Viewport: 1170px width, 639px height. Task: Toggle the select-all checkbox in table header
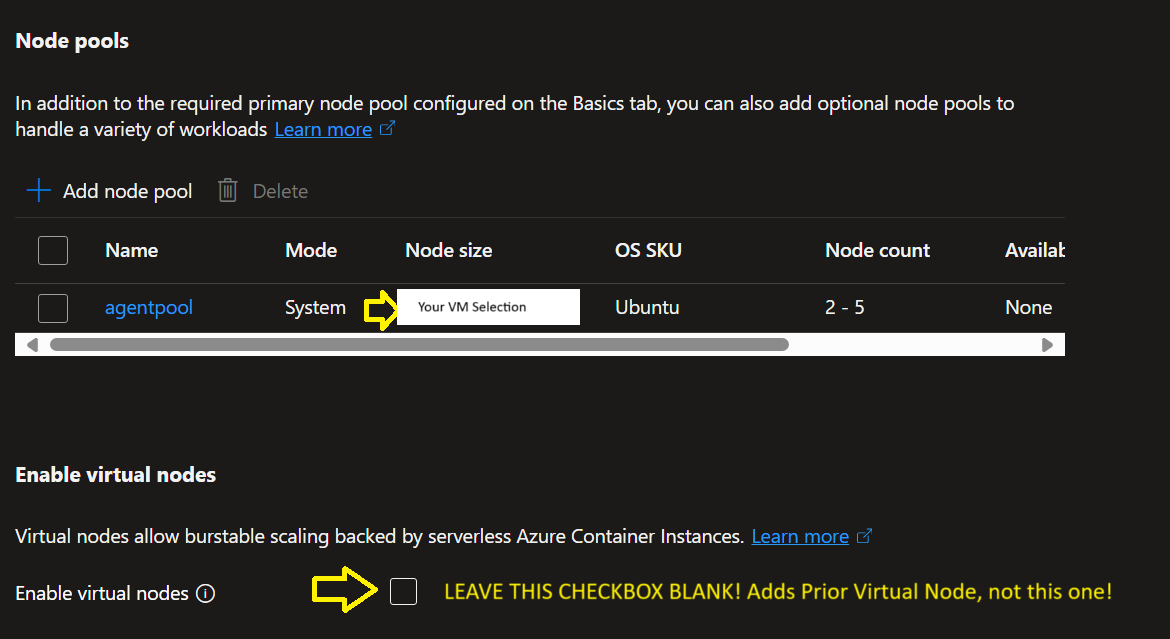pos(53,250)
